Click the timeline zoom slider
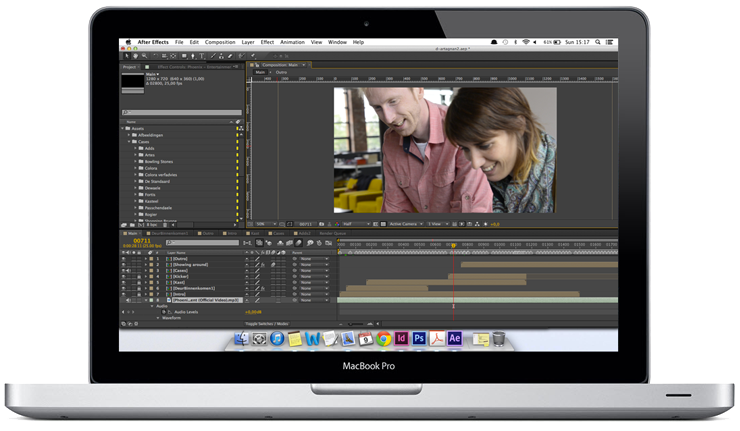 tap(357, 324)
